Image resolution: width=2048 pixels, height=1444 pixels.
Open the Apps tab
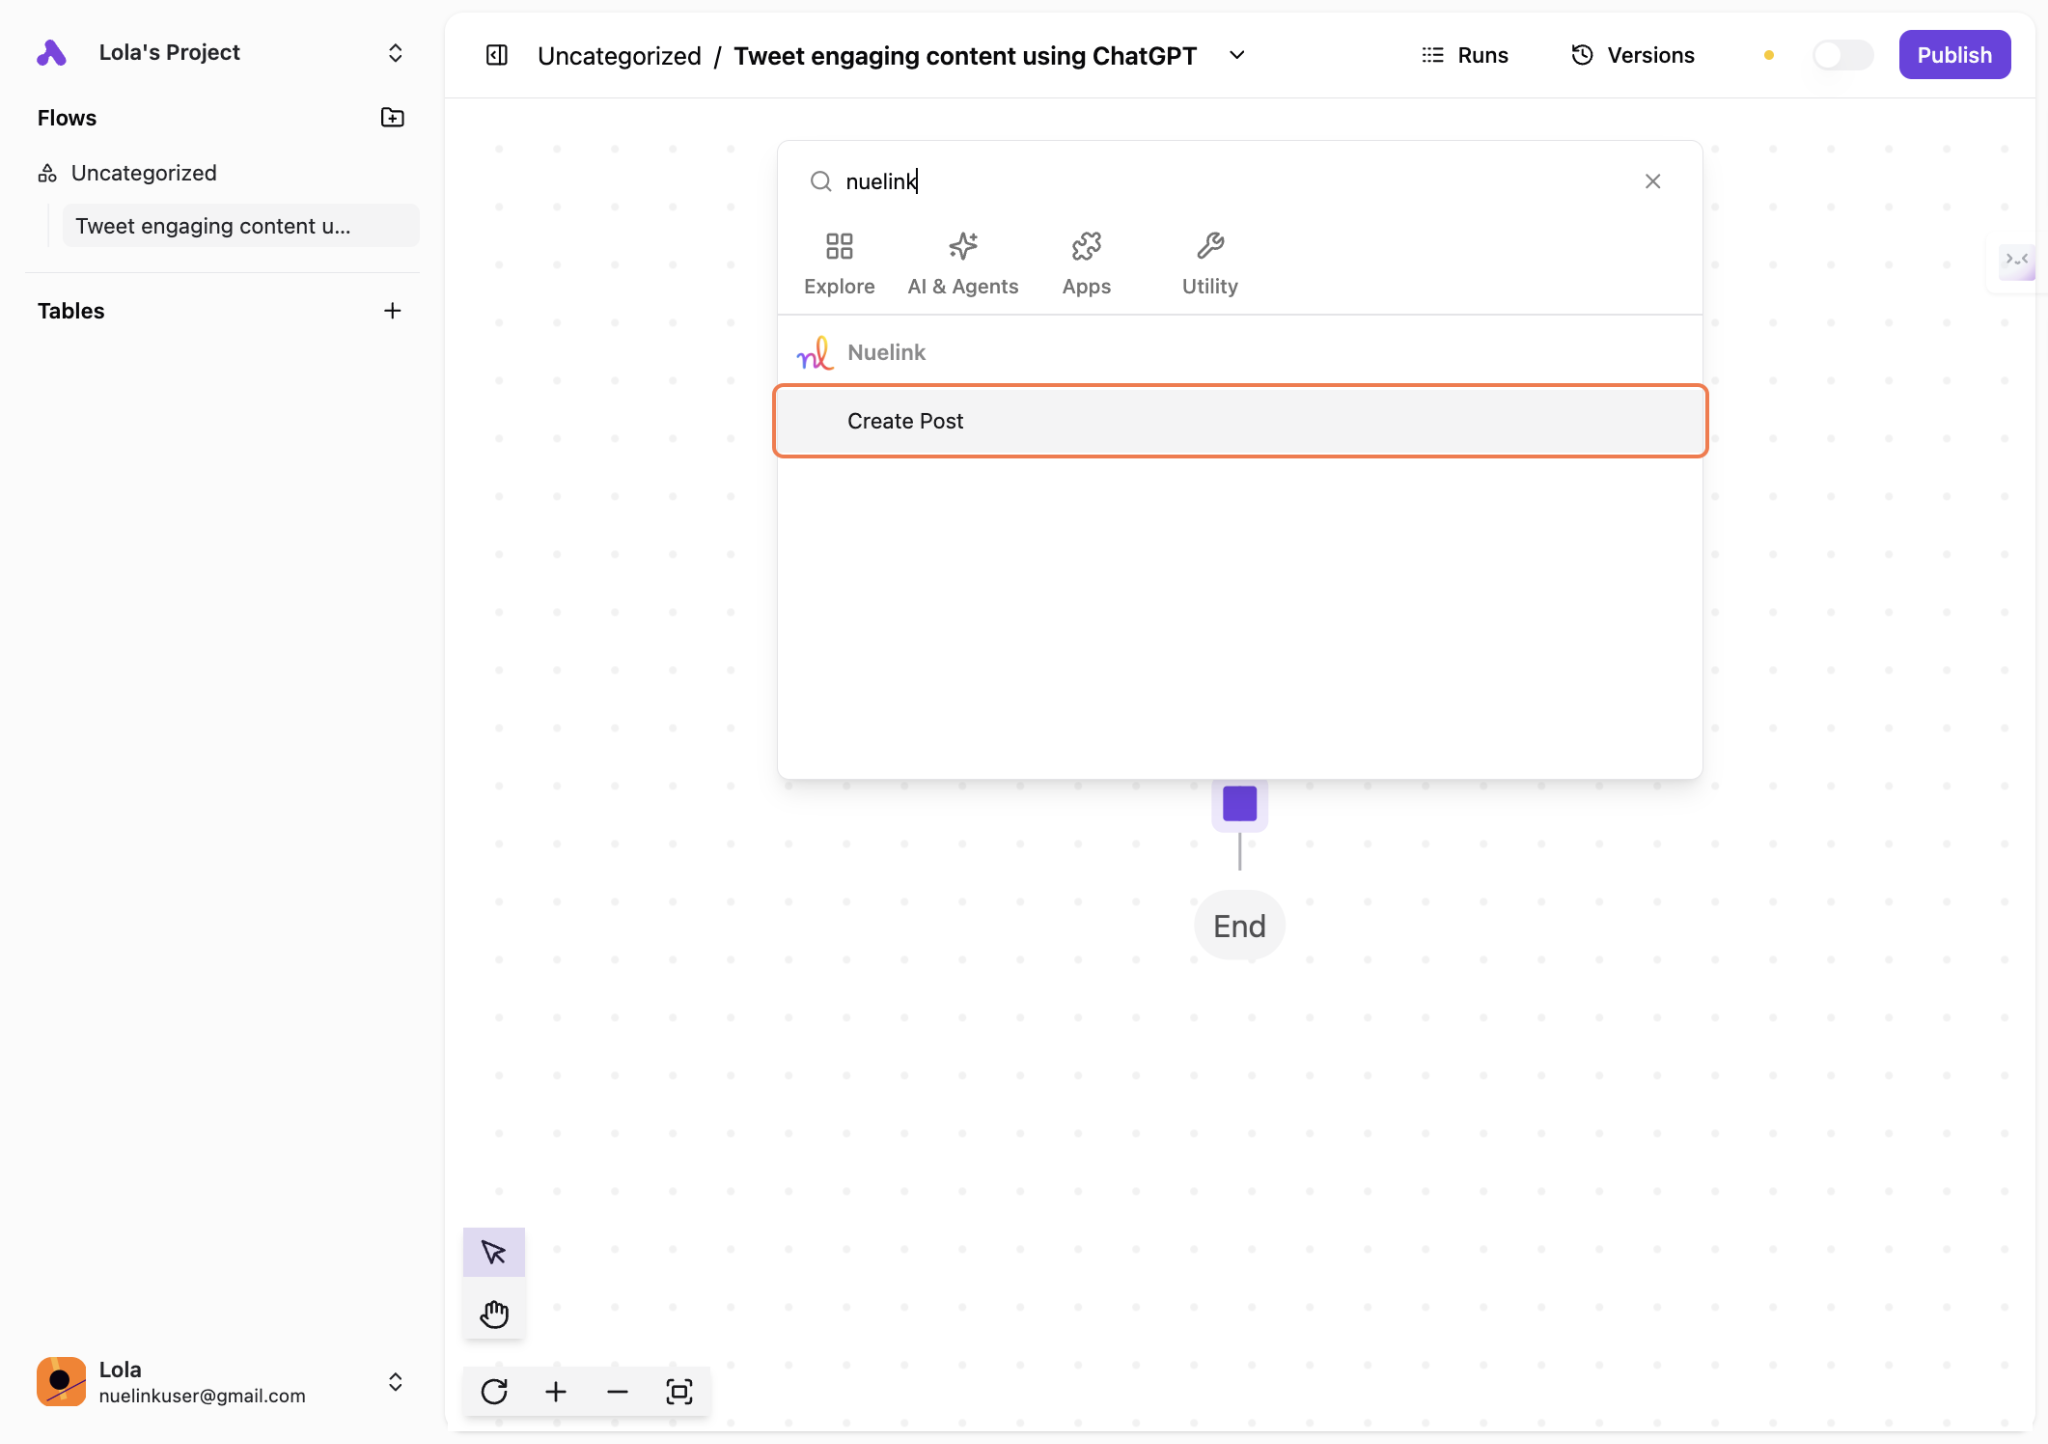click(x=1086, y=264)
